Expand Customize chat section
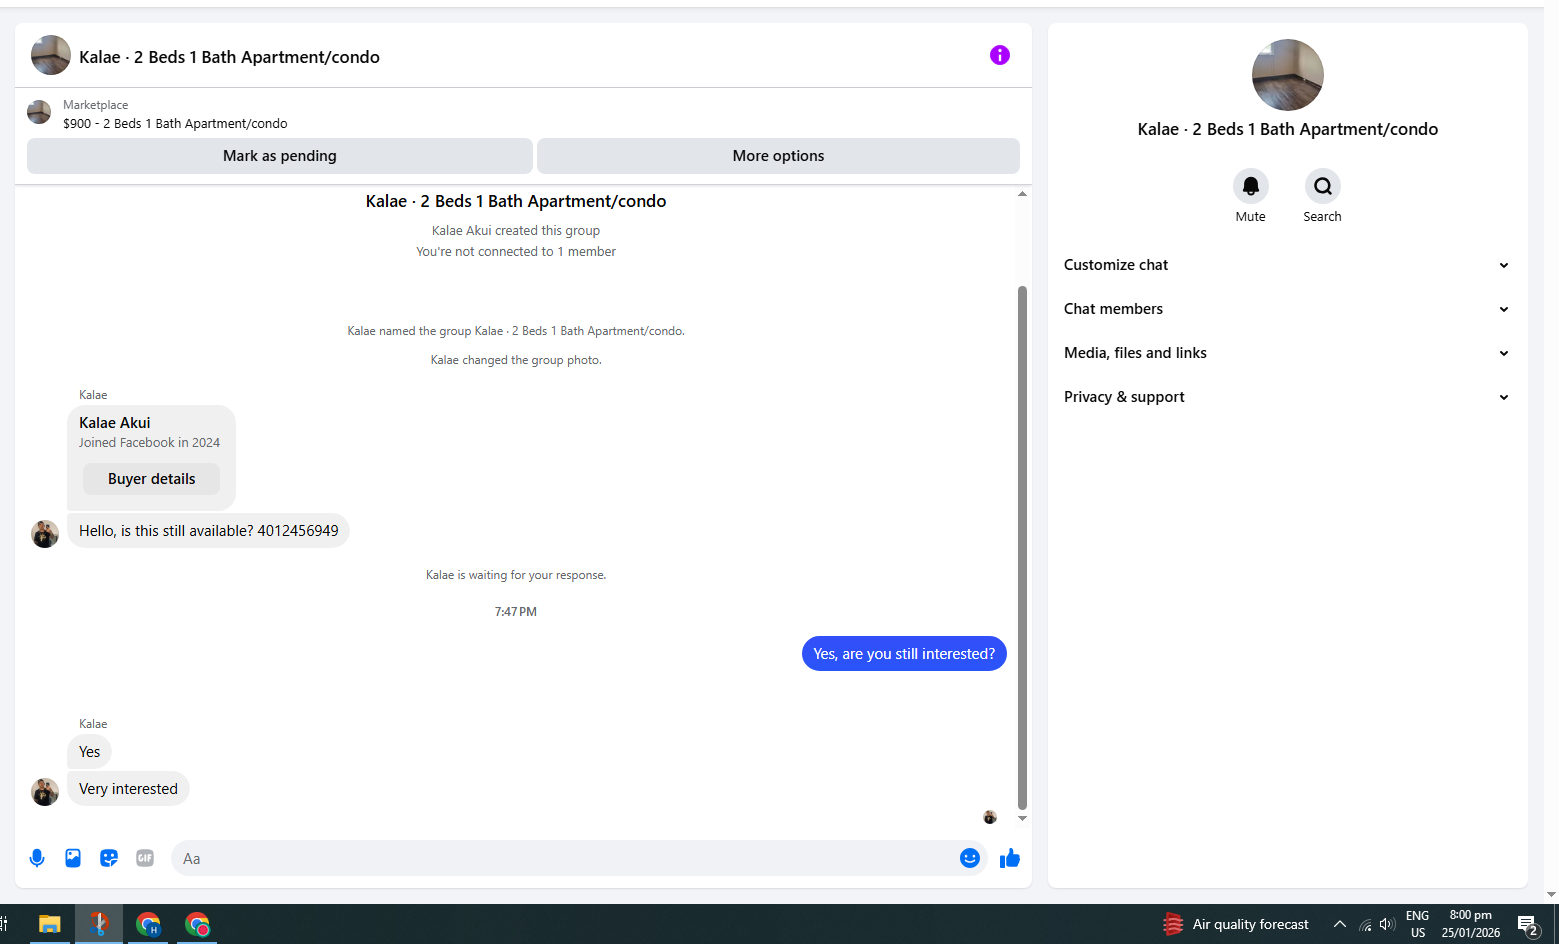1559x944 pixels. 1287,265
